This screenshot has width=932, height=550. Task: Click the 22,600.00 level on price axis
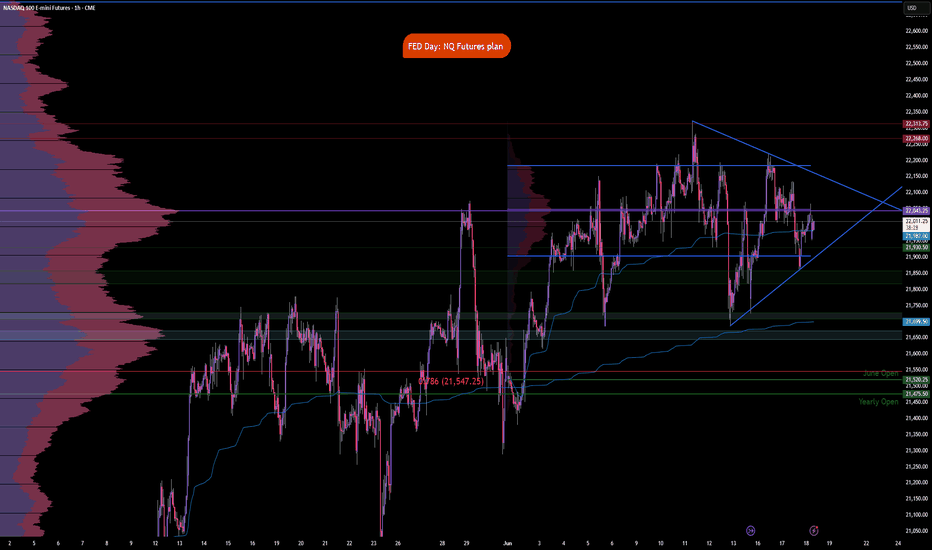tap(917, 31)
